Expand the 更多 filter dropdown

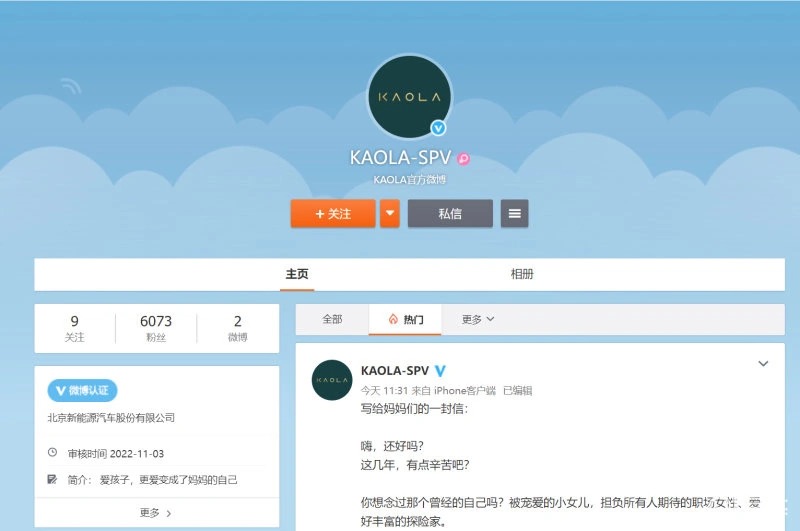[x=478, y=319]
